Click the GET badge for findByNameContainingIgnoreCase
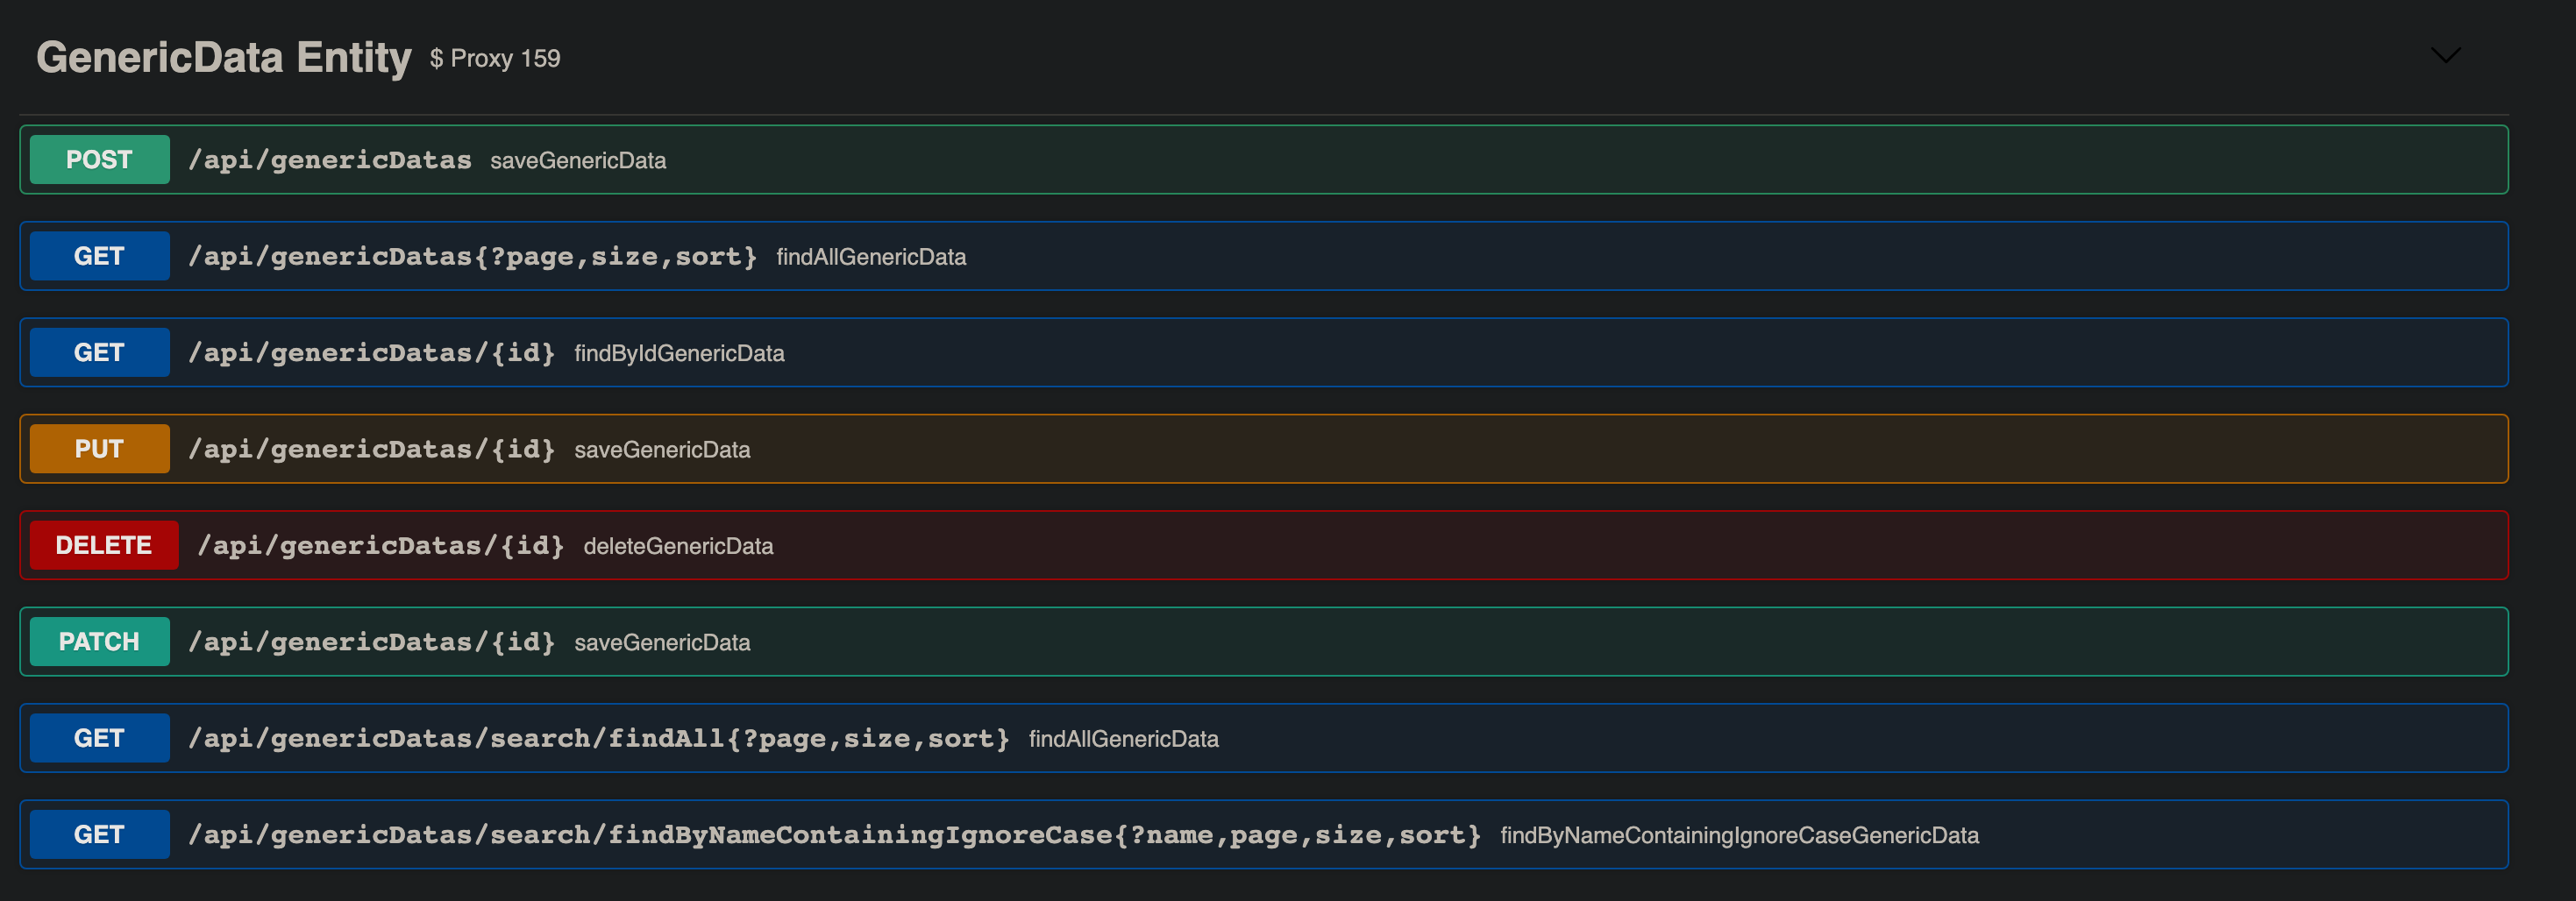The width and height of the screenshot is (2576, 901). (x=99, y=833)
